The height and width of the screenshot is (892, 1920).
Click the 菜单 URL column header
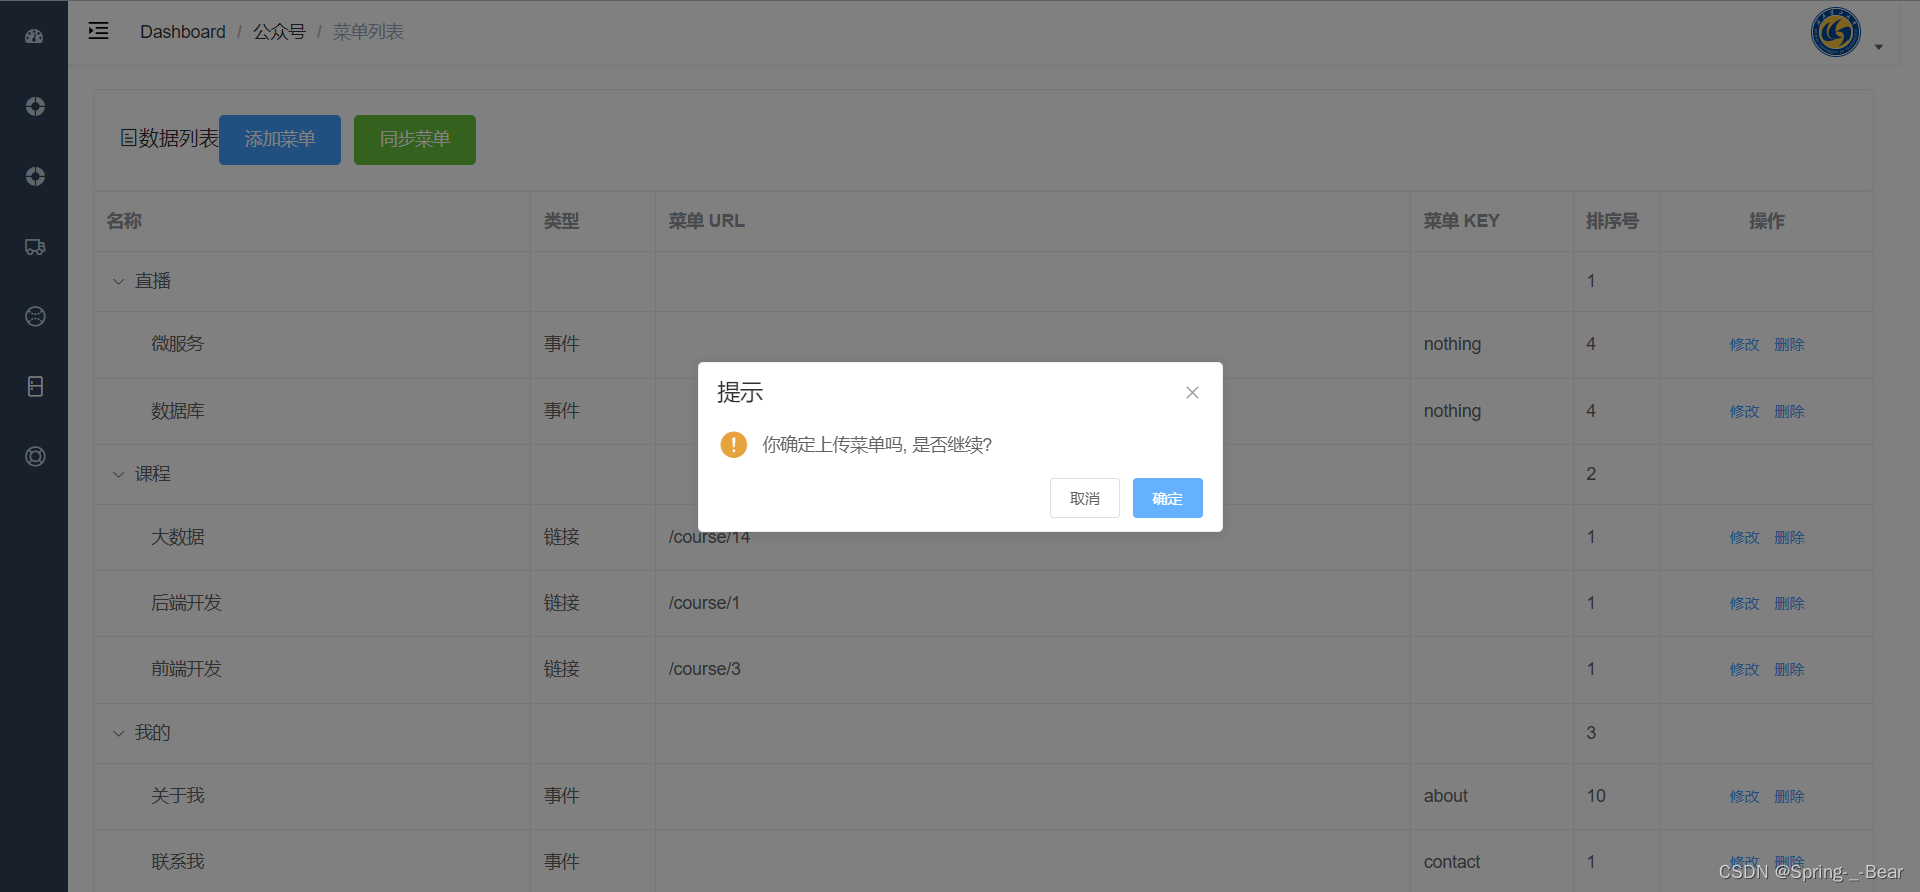(1033, 221)
